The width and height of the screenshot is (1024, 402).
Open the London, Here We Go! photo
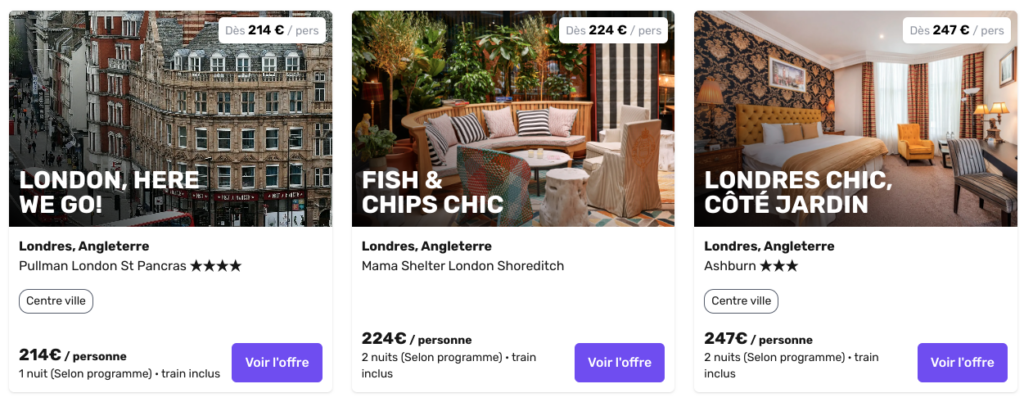point(170,119)
